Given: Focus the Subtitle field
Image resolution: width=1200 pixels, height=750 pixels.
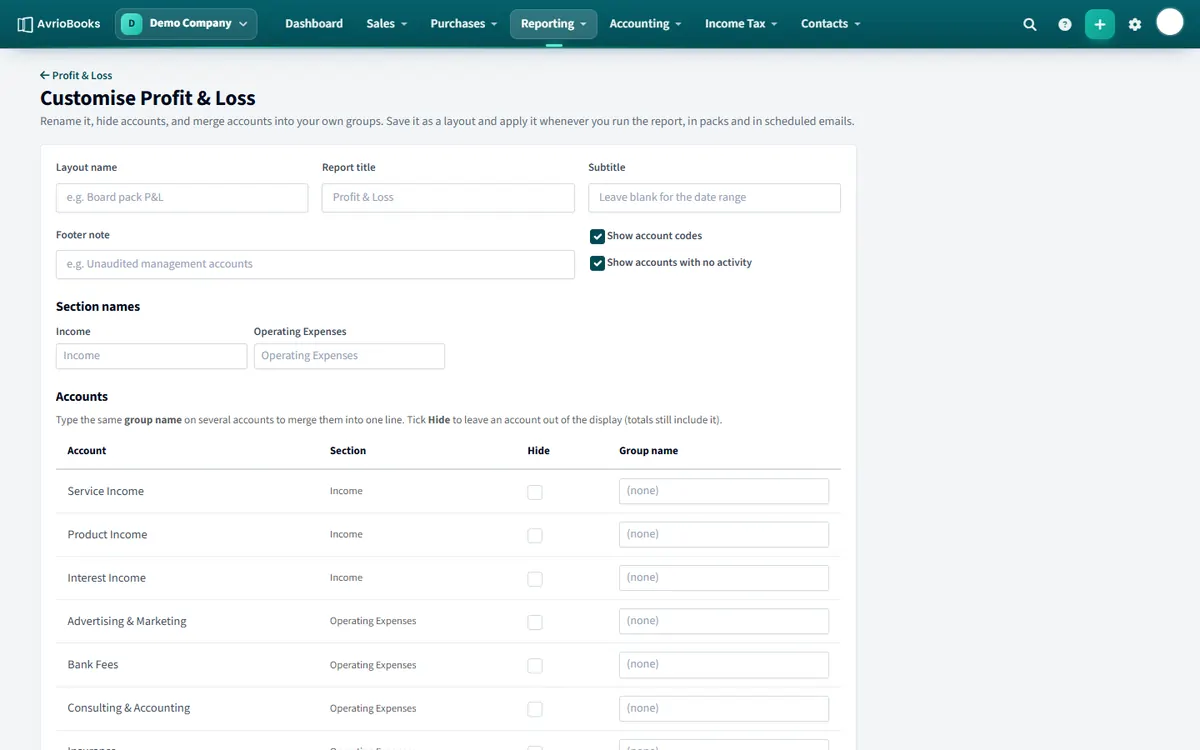Looking at the screenshot, I should click(714, 198).
